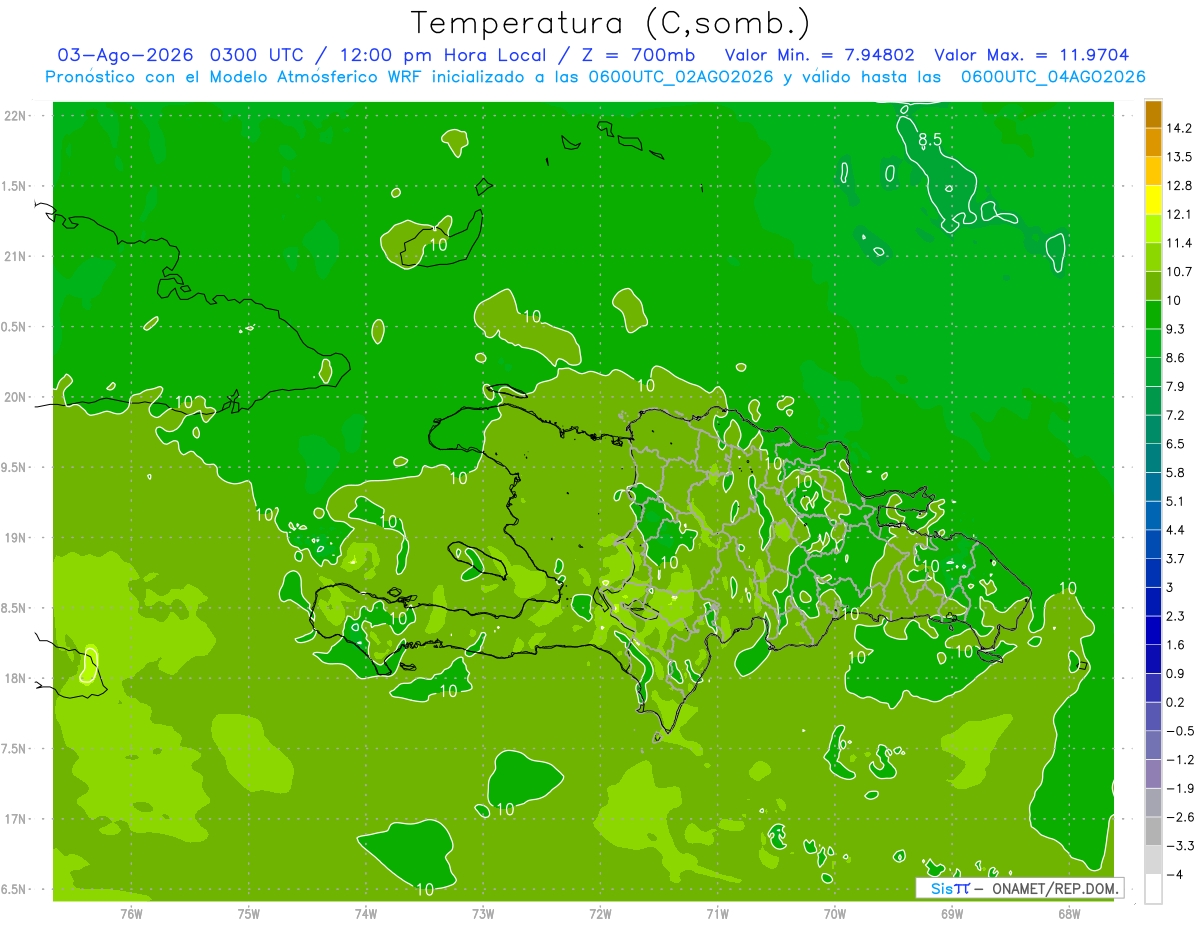
Task: Click the "22N" latitude label
Action: [x=15, y=116]
